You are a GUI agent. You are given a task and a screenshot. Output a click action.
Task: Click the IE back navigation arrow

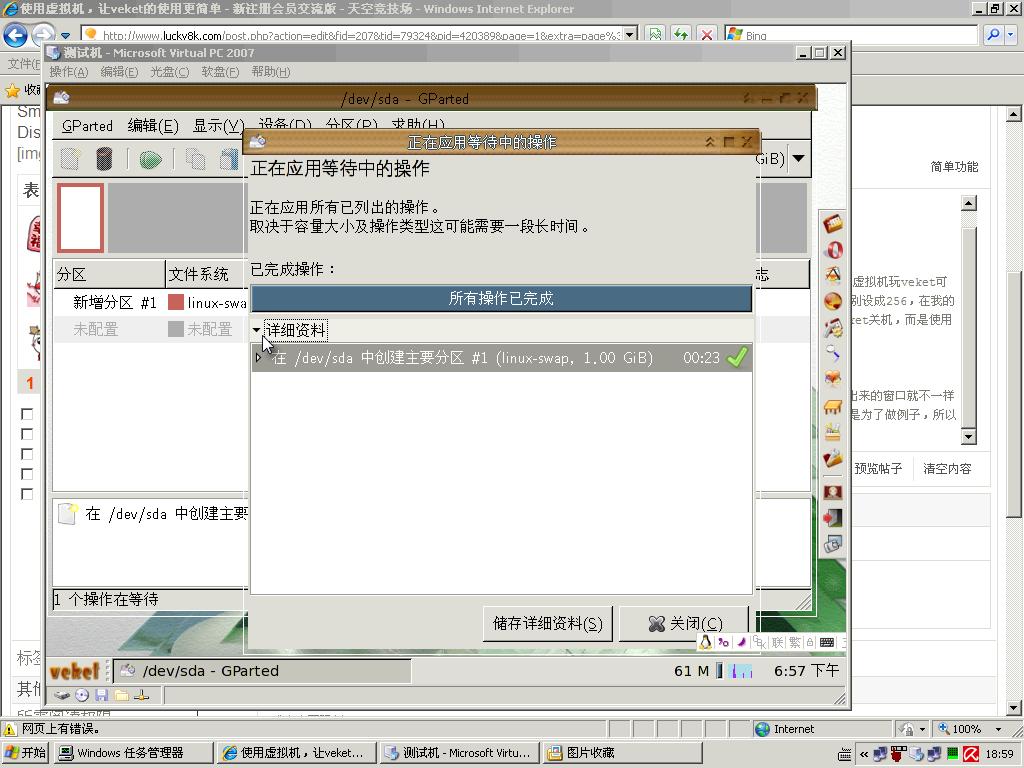(16, 34)
